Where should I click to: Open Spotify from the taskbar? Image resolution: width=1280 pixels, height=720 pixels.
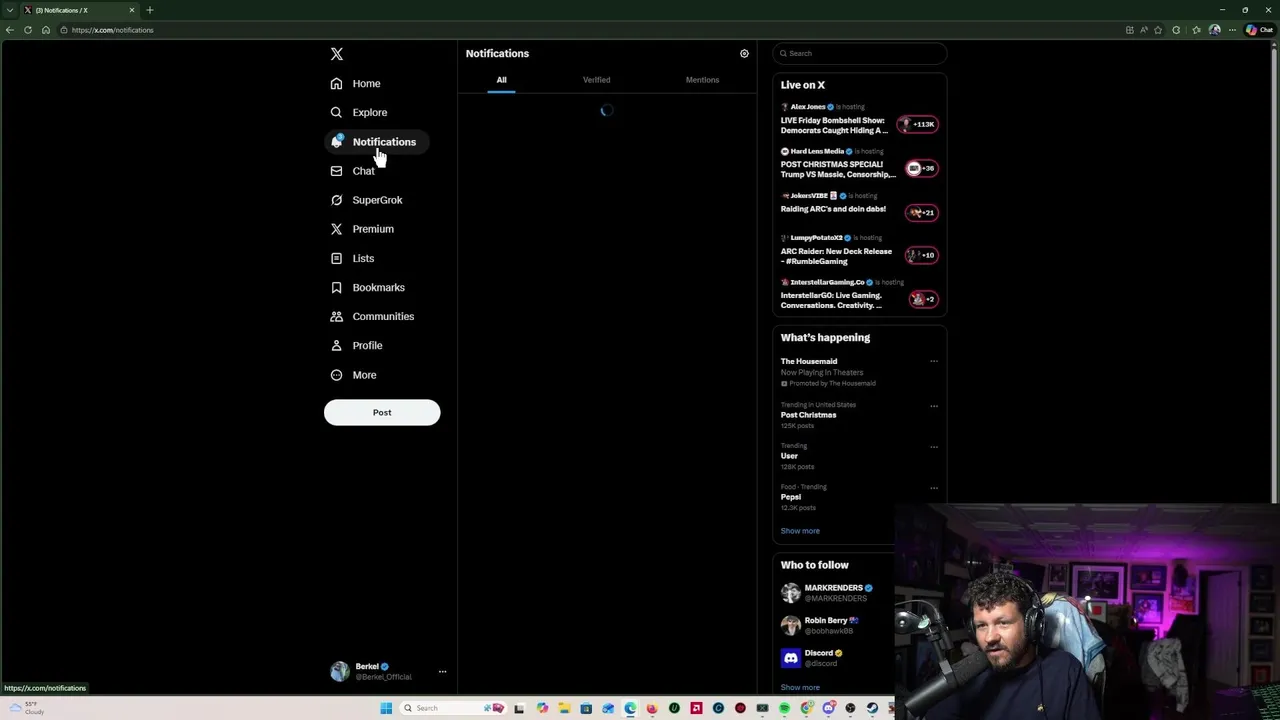pyautogui.click(x=784, y=708)
